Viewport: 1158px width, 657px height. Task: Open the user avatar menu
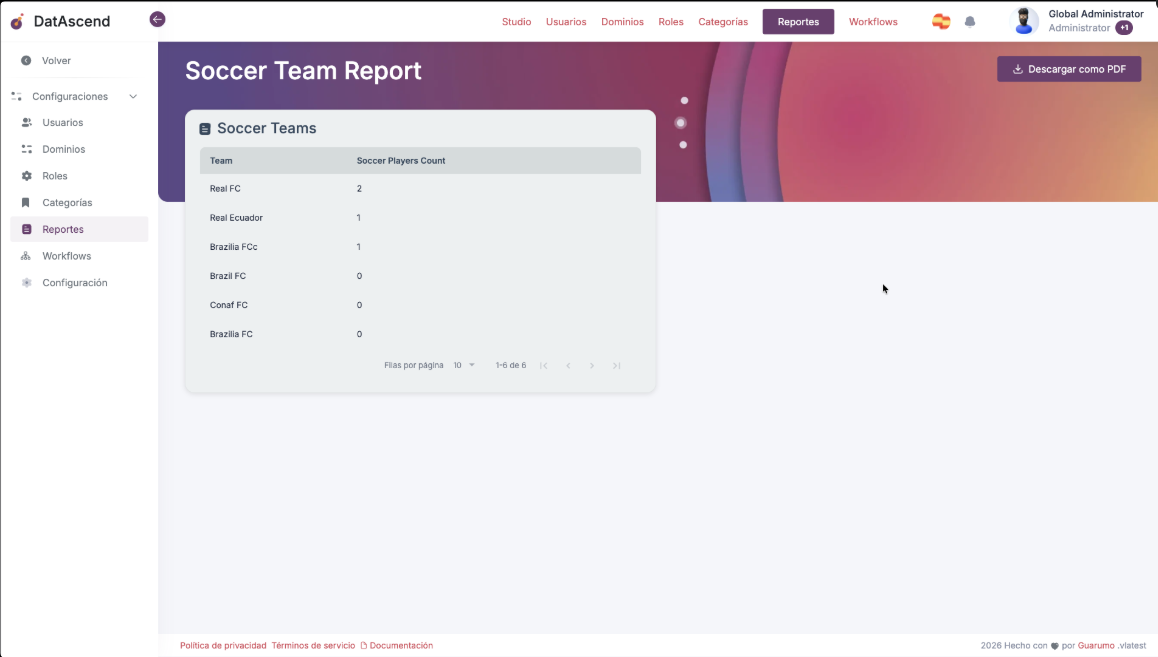click(x=1024, y=21)
